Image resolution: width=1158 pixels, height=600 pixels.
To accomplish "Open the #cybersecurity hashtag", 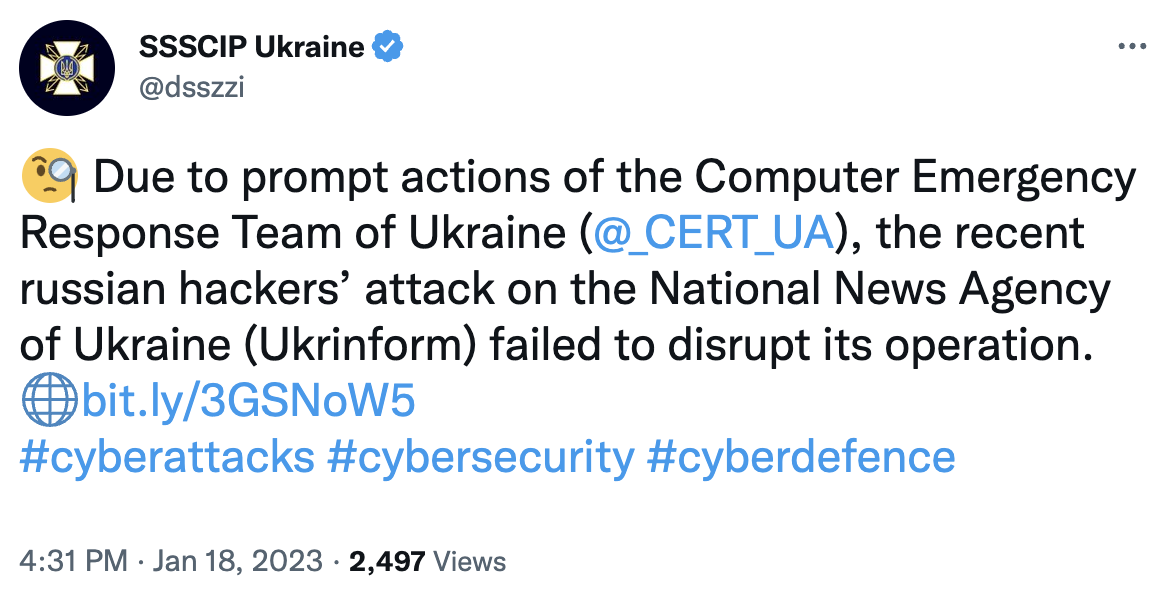I will [480, 457].
